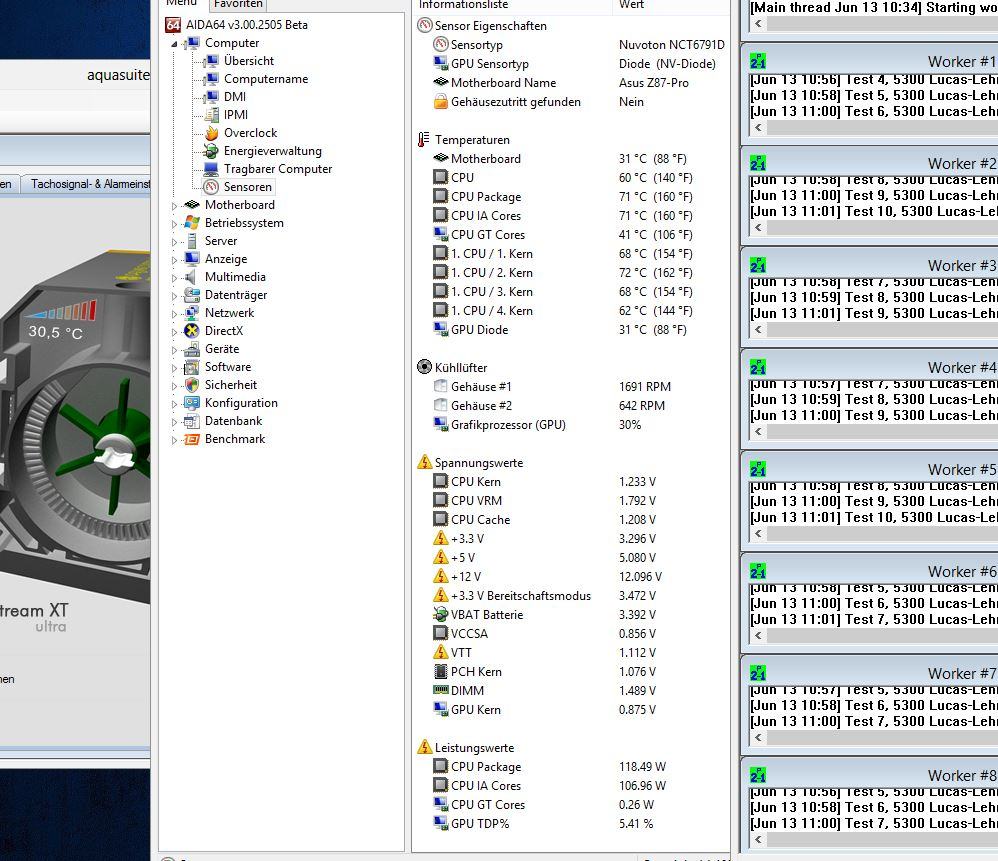Click the Worker #5 Prime95 window icon
The image size is (998, 861).
(758, 469)
